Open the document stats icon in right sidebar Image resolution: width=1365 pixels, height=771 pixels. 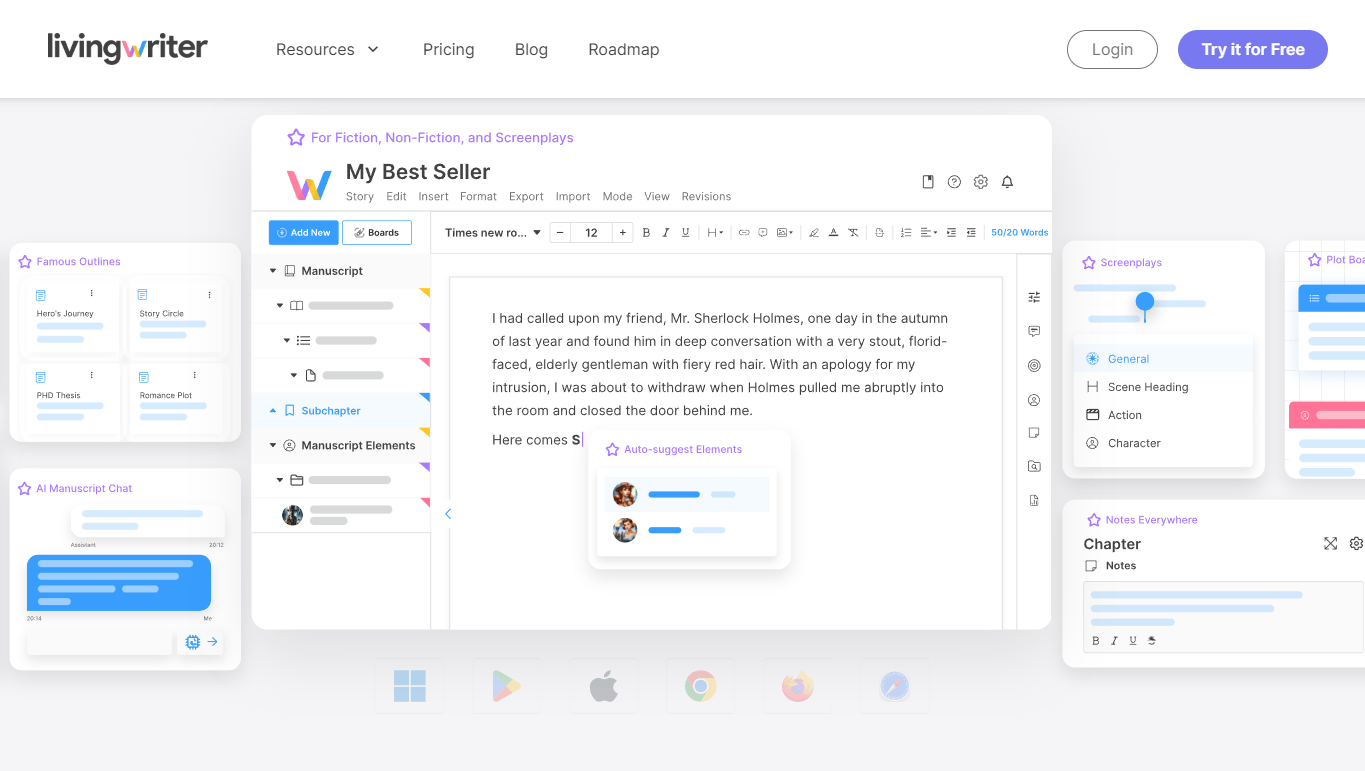[1034, 500]
